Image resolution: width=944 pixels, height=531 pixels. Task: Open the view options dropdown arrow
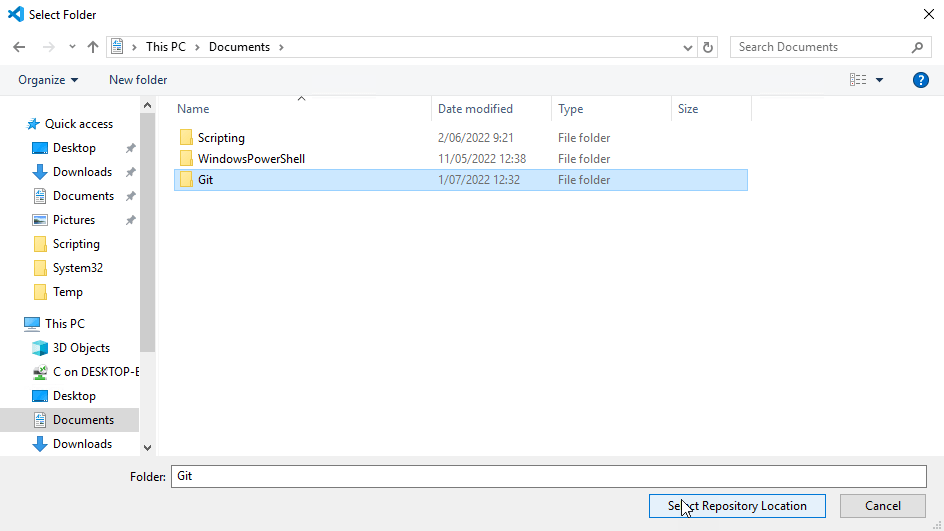pos(880,80)
